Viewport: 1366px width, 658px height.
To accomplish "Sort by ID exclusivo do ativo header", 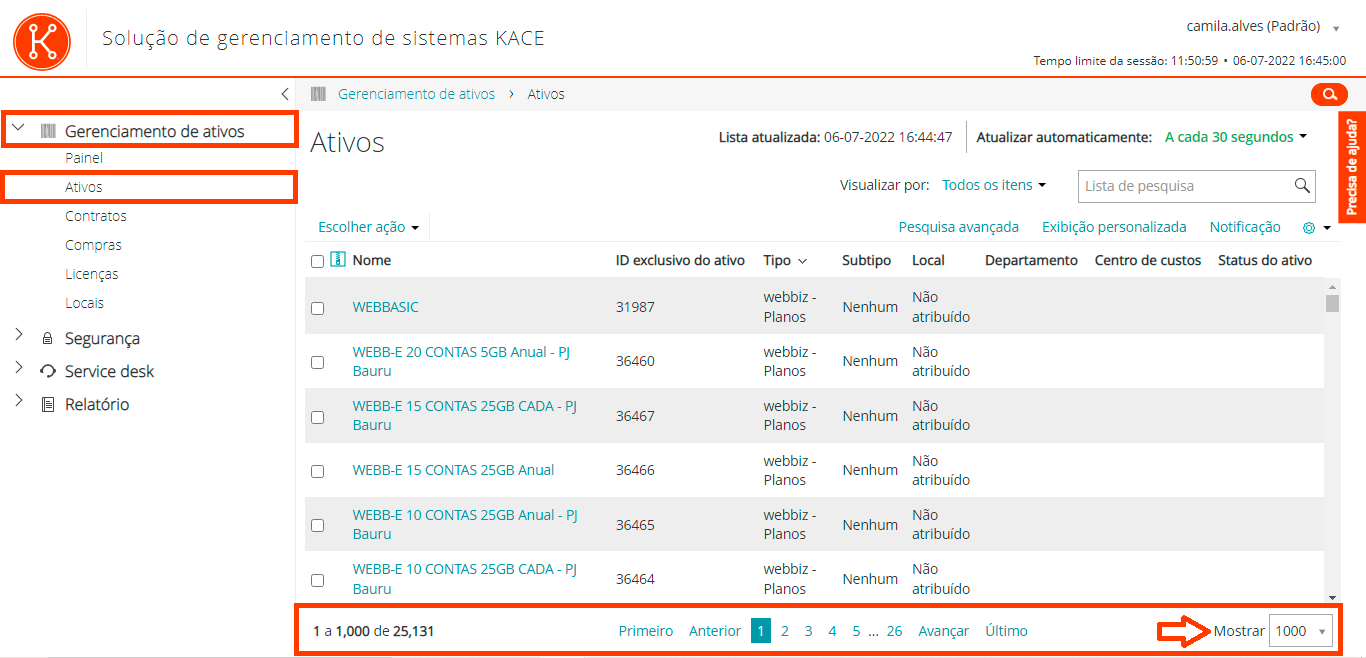I will (680, 260).
